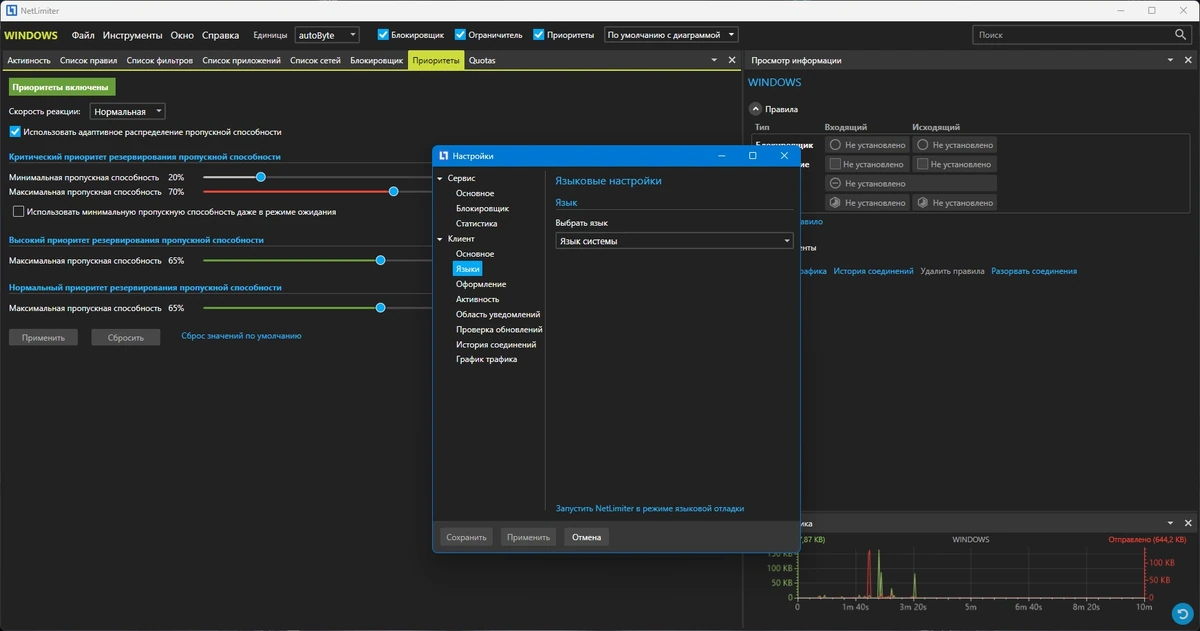Click the Отмена button in settings
This screenshot has height=631, width=1200.
587,537
